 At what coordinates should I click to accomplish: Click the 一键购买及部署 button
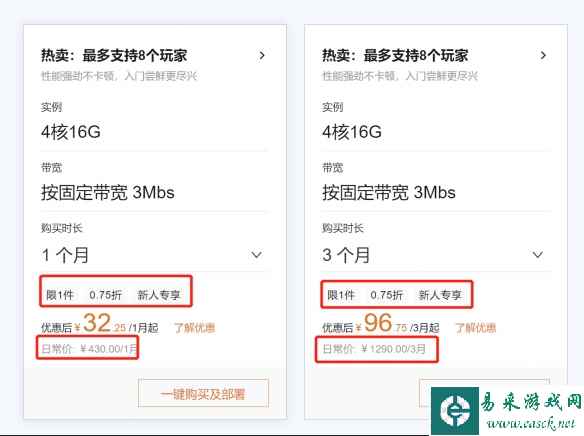click(x=203, y=394)
